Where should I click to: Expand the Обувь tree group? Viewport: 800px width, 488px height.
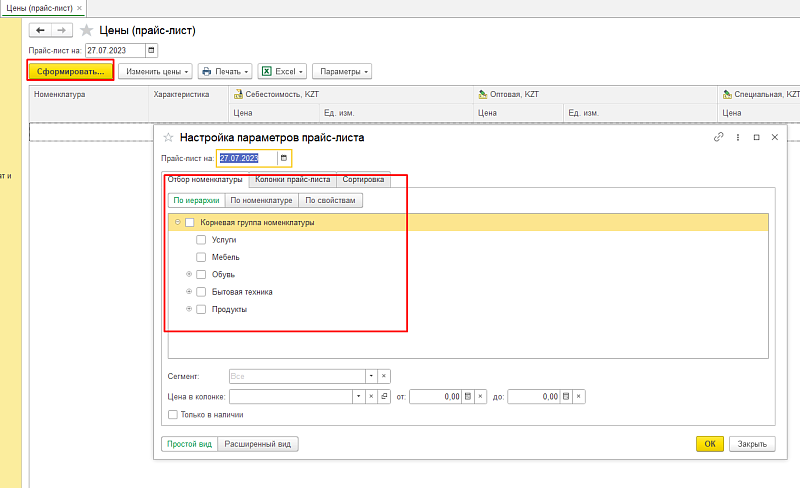pos(188,274)
